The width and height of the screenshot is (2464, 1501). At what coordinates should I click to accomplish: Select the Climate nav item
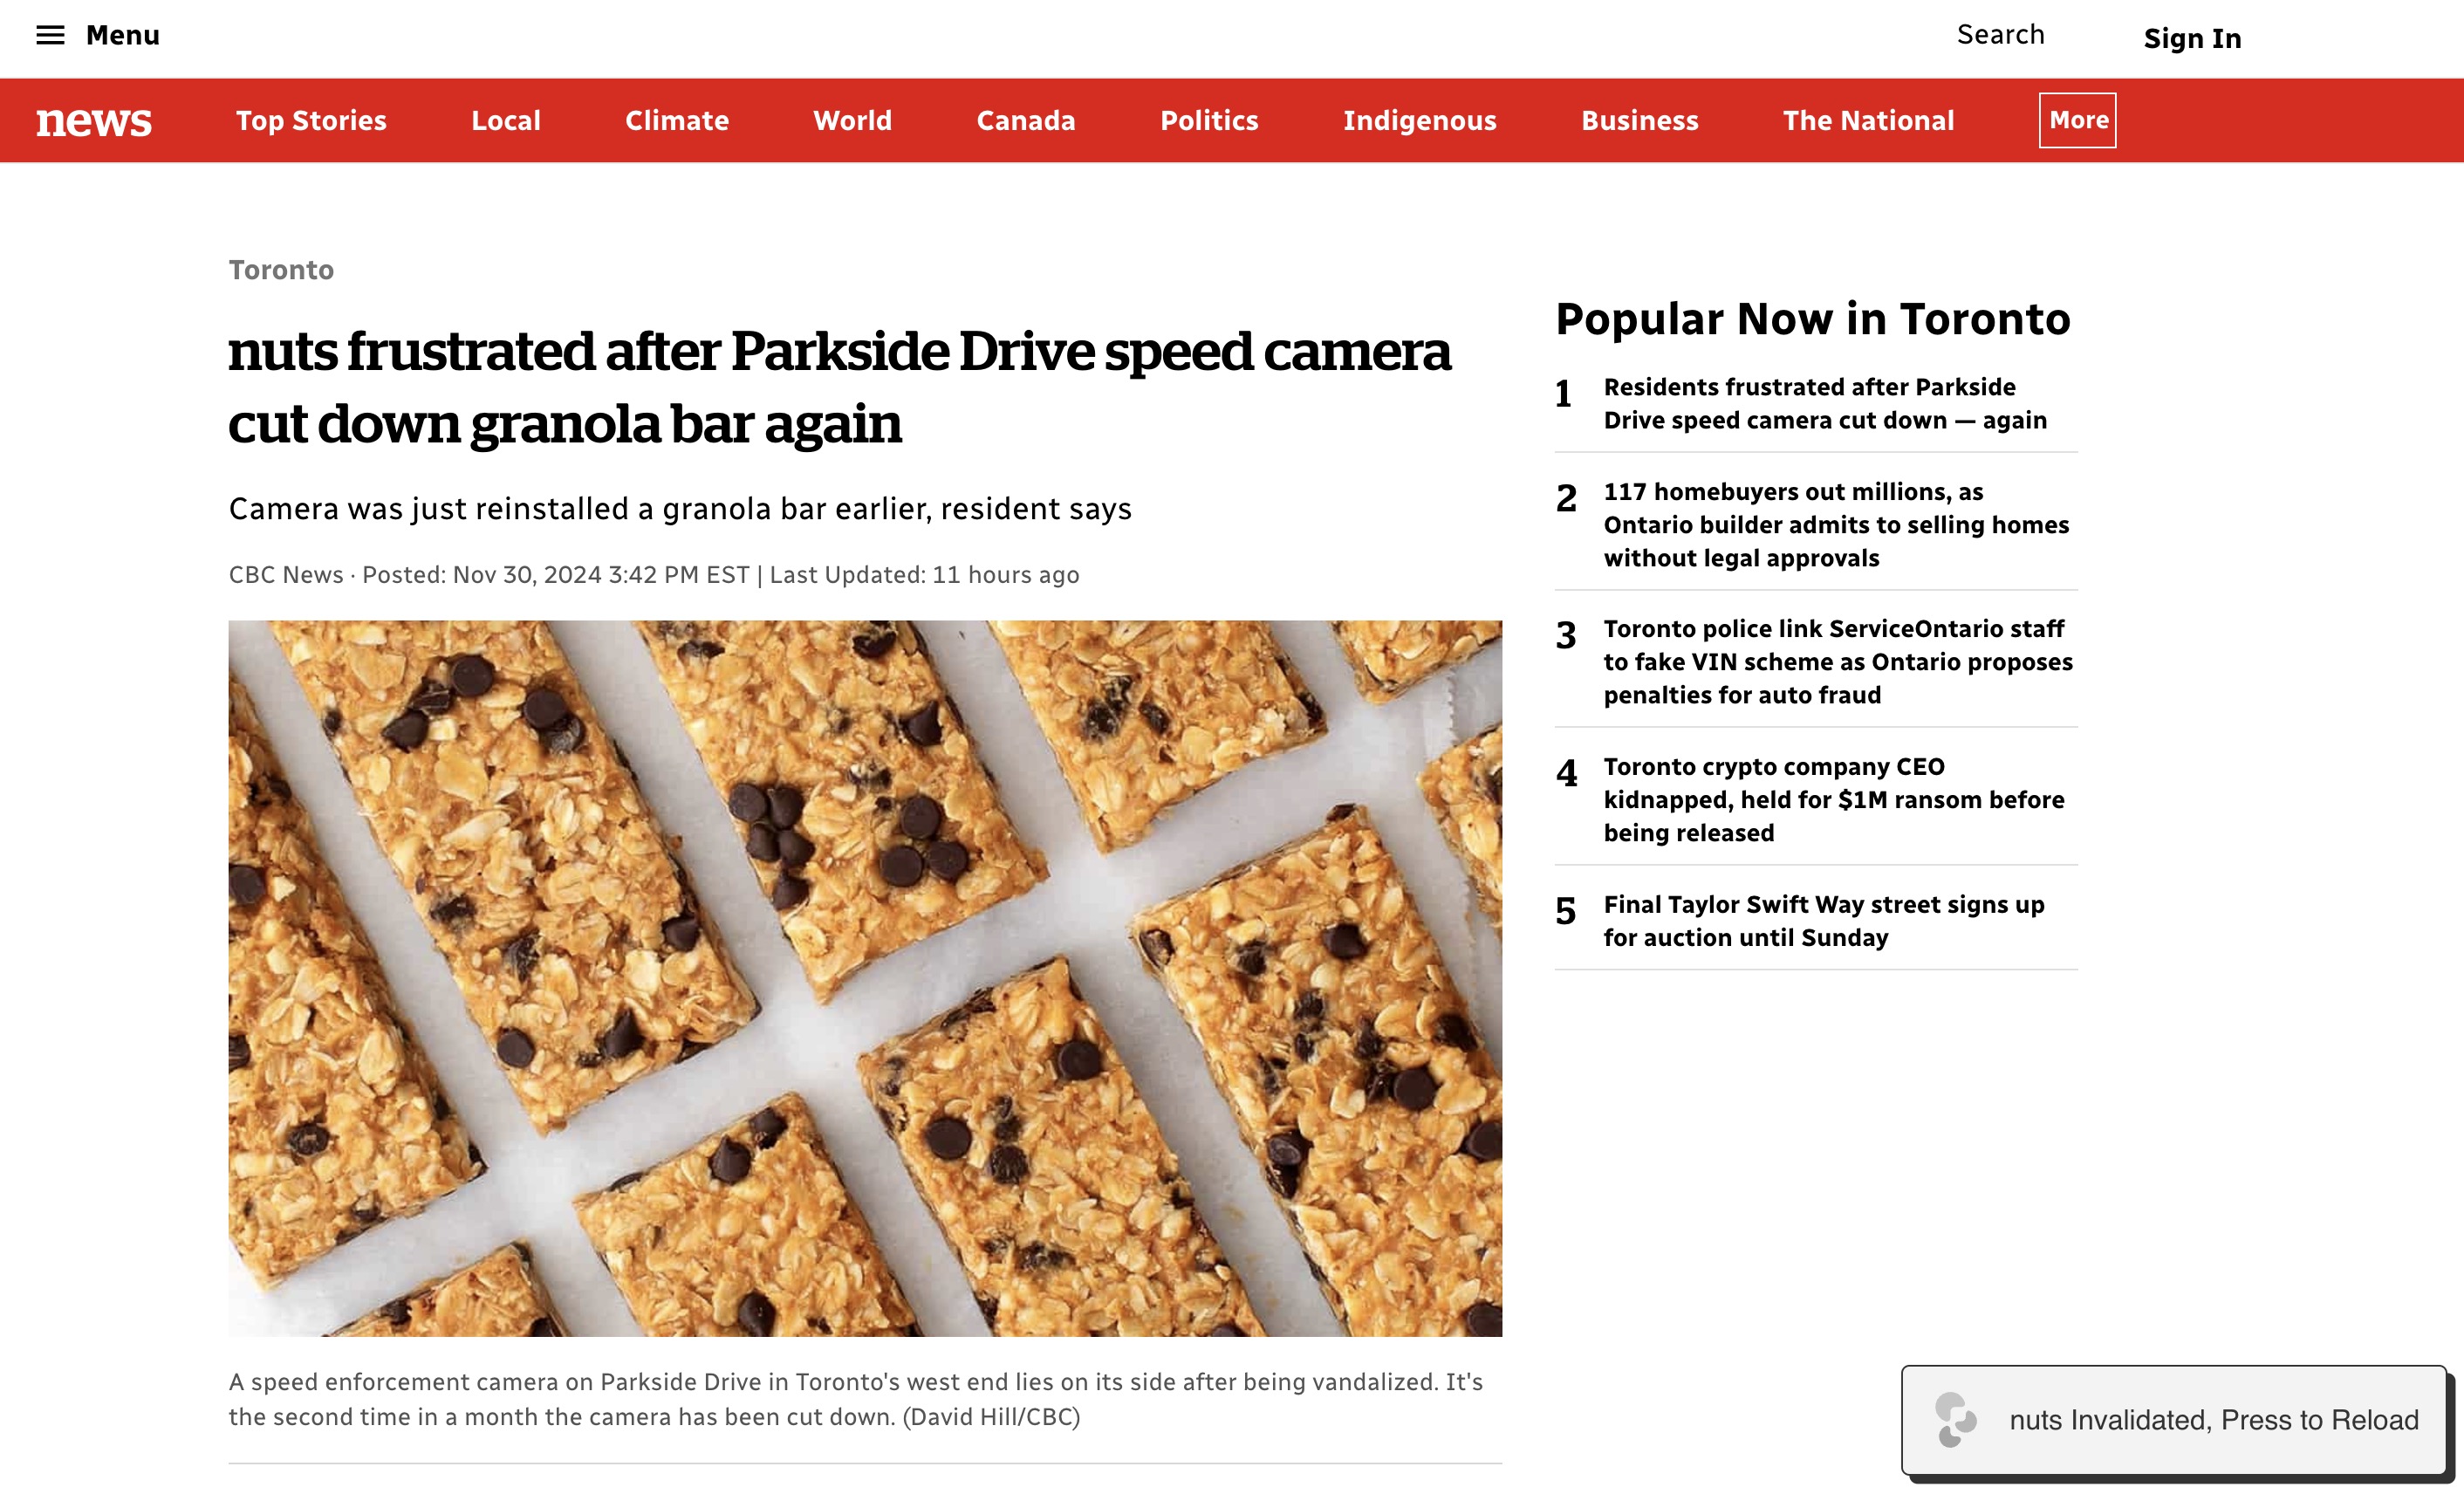coord(677,121)
